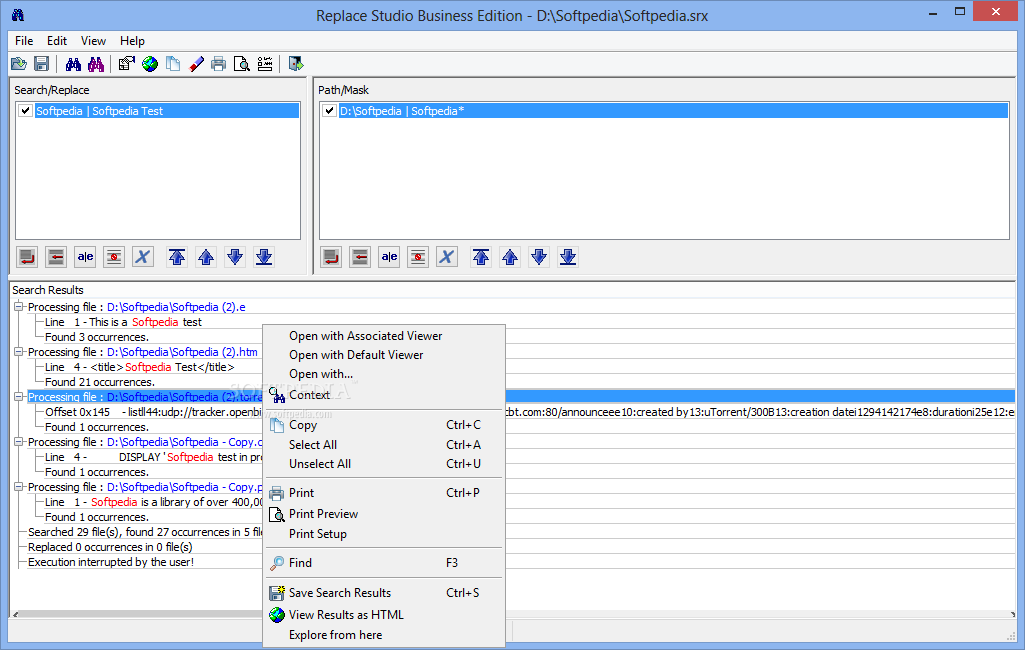Click the Open file folder toolbar icon
Image resolution: width=1025 pixels, height=650 pixels.
click(19, 64)
